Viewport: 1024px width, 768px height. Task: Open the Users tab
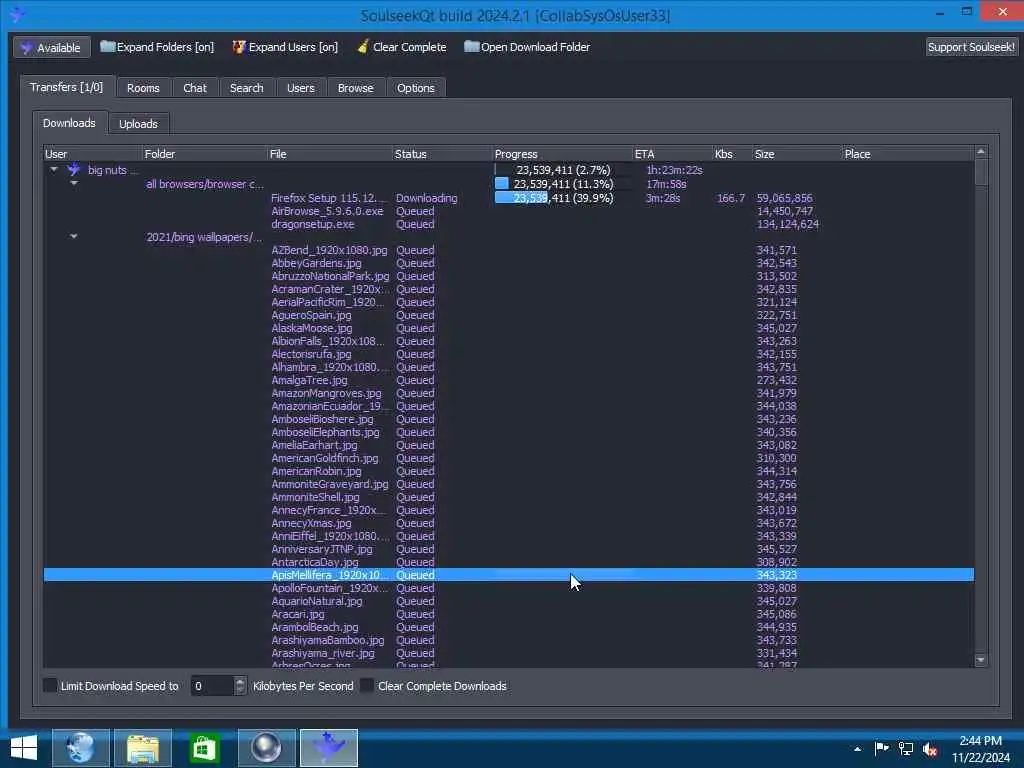(x=300, y=88)
